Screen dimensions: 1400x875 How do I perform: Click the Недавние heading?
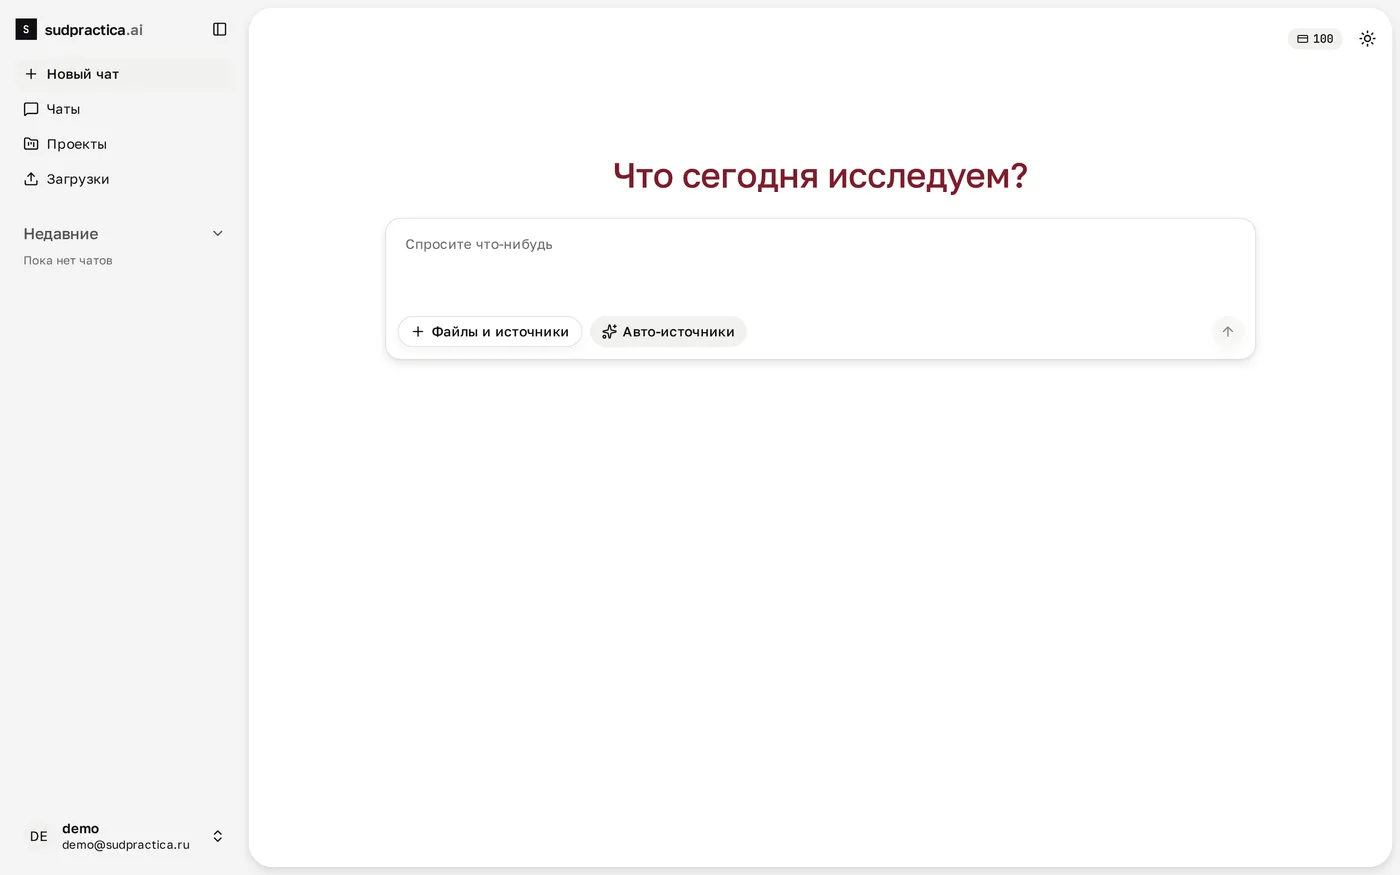click(61, 234)
